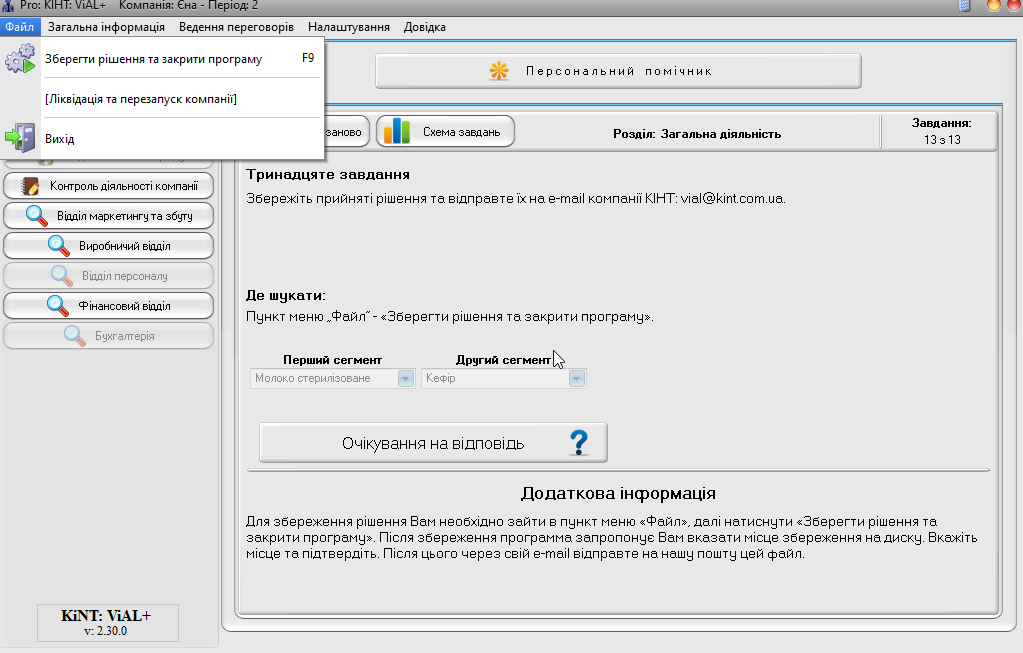Click the bar chart icon on Схема завдань
Viewport: 1023px width, 653px height.
click(x=397, y=132)
